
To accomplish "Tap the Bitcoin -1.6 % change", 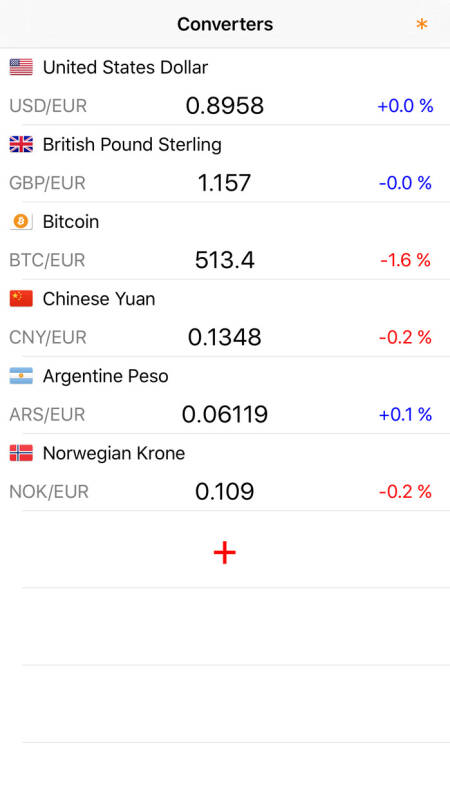I will click(x=406, y=260).
